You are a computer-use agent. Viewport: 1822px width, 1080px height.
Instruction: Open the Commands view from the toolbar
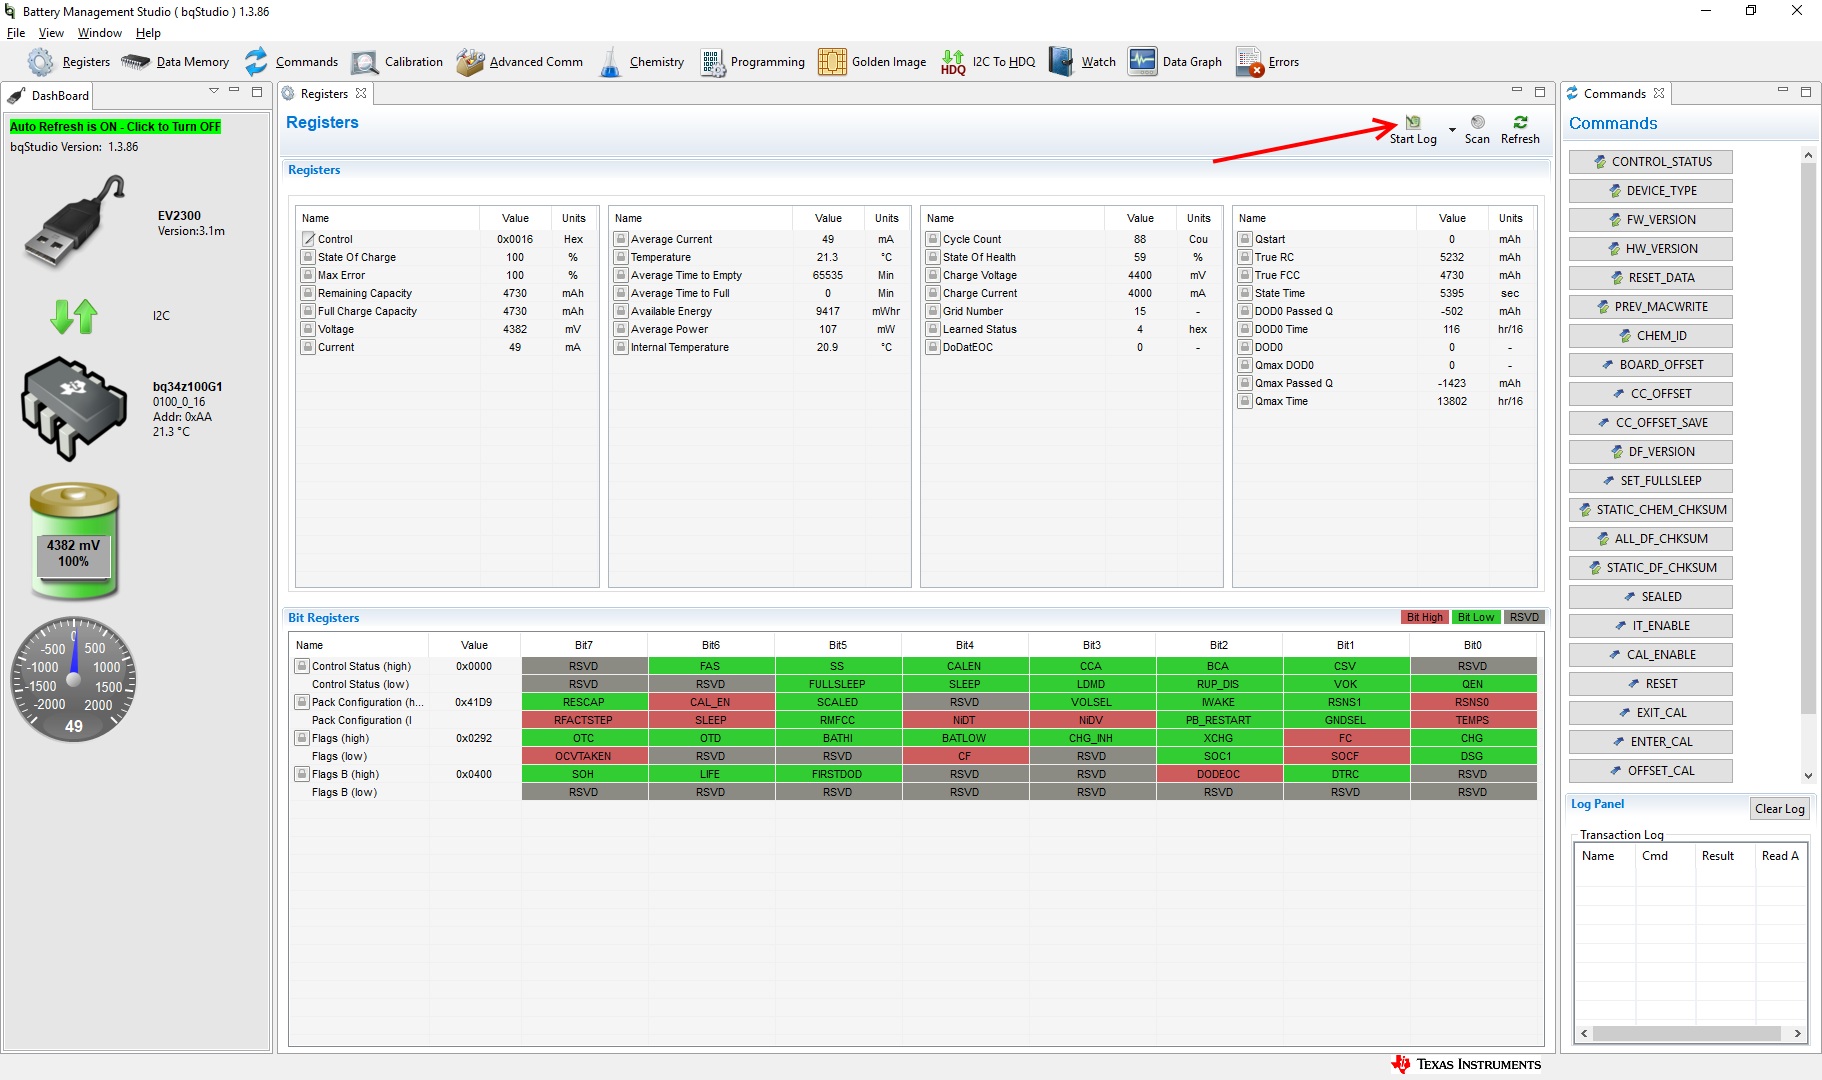coord(291,62)
